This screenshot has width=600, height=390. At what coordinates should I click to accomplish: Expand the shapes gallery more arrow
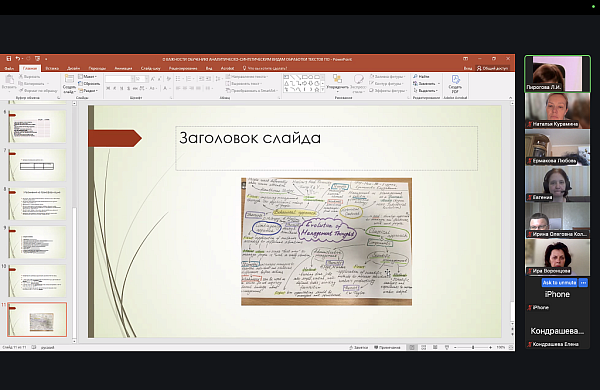pos(323,90)
